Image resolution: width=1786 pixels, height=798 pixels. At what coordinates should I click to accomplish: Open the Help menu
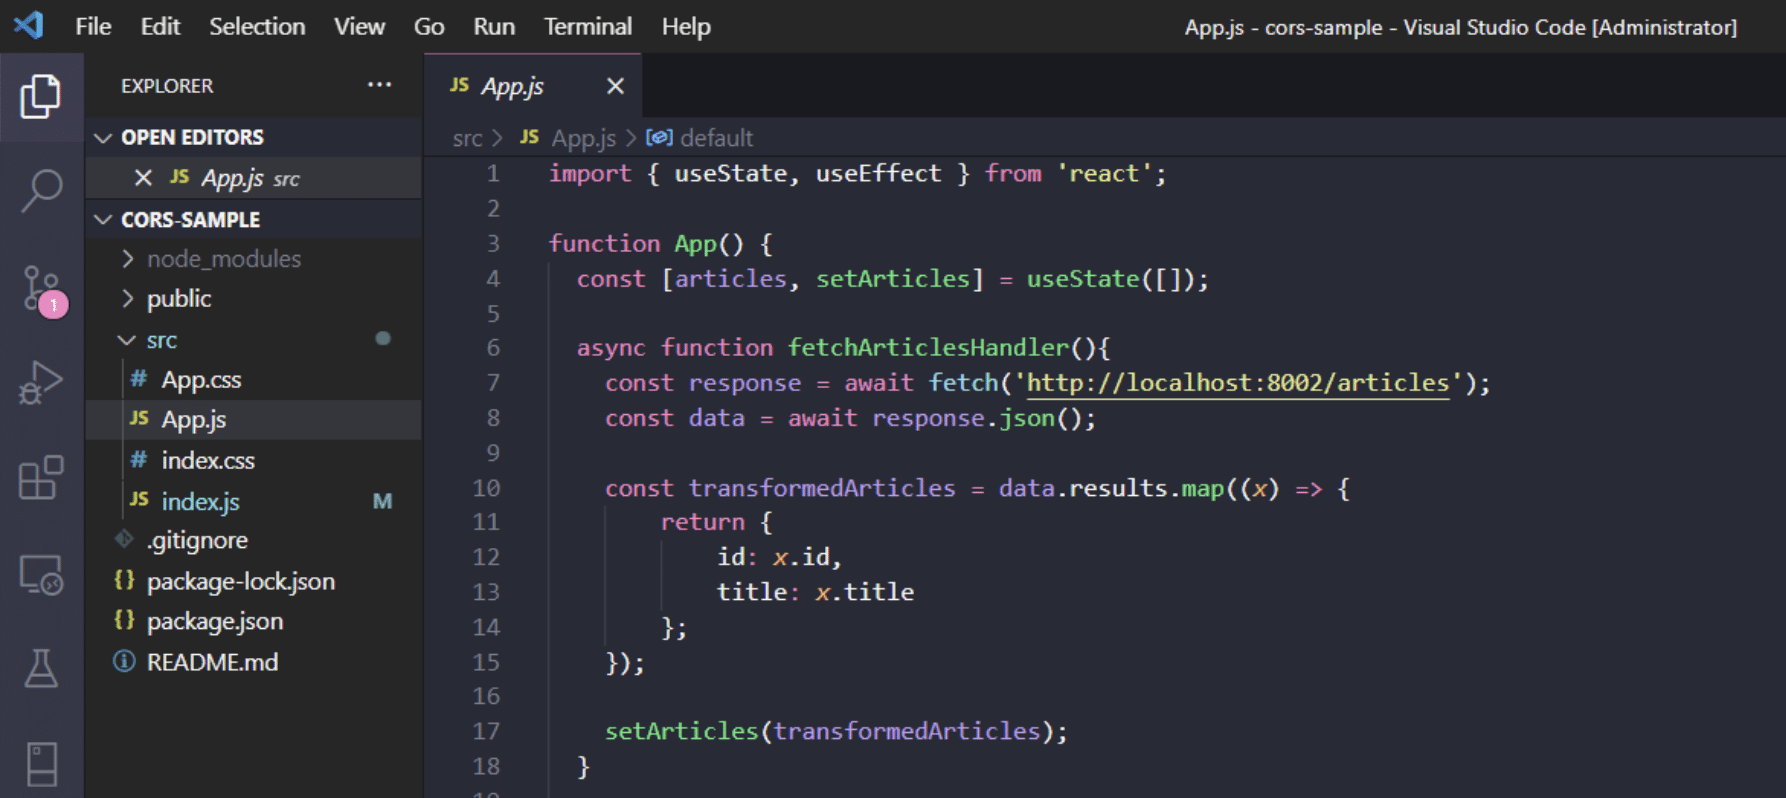click(x=686, y=26)
